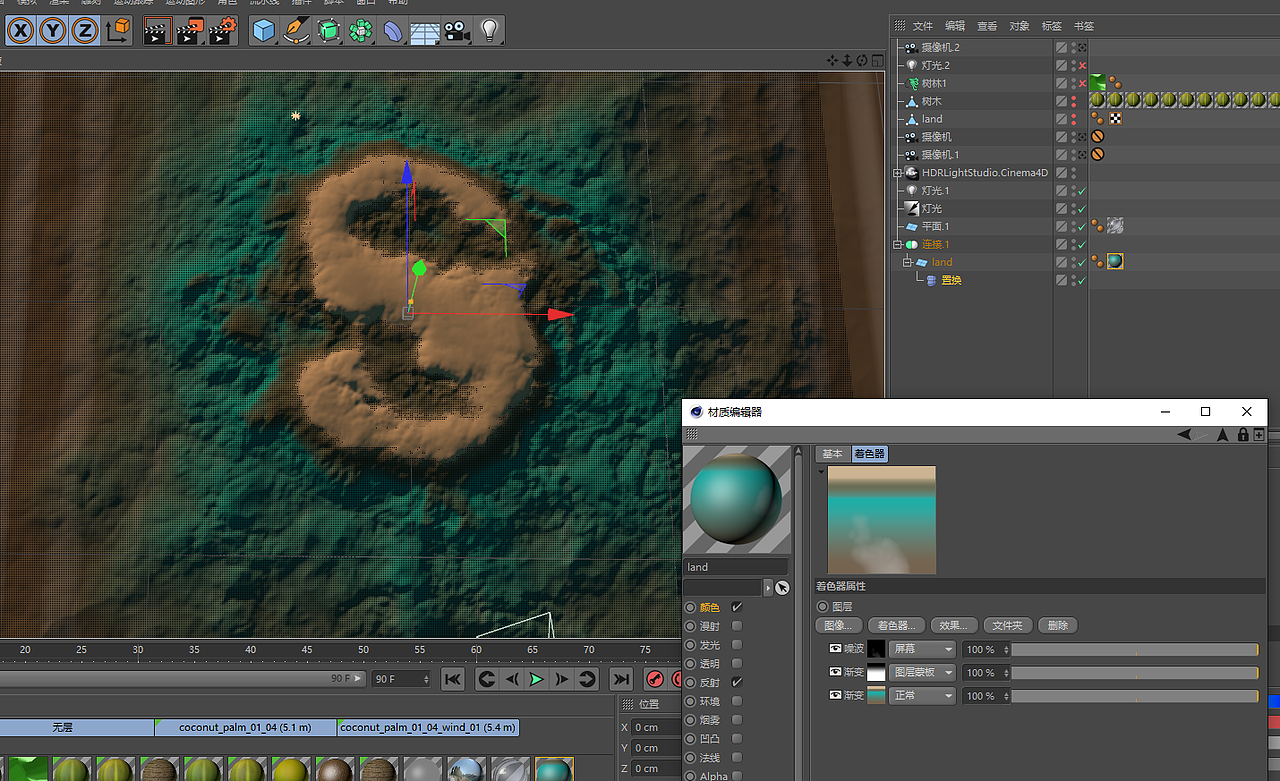Click the 着色器... button

pos(896,626)
